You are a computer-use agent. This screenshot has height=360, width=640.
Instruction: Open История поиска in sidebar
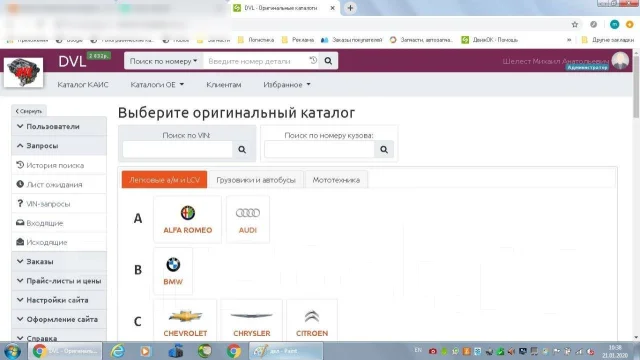coord(59,165)
